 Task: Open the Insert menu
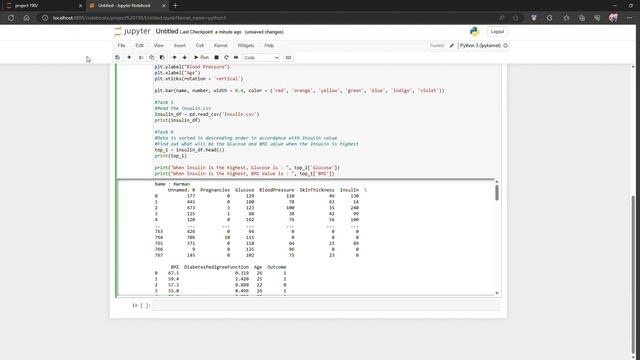tap(180, 46)
